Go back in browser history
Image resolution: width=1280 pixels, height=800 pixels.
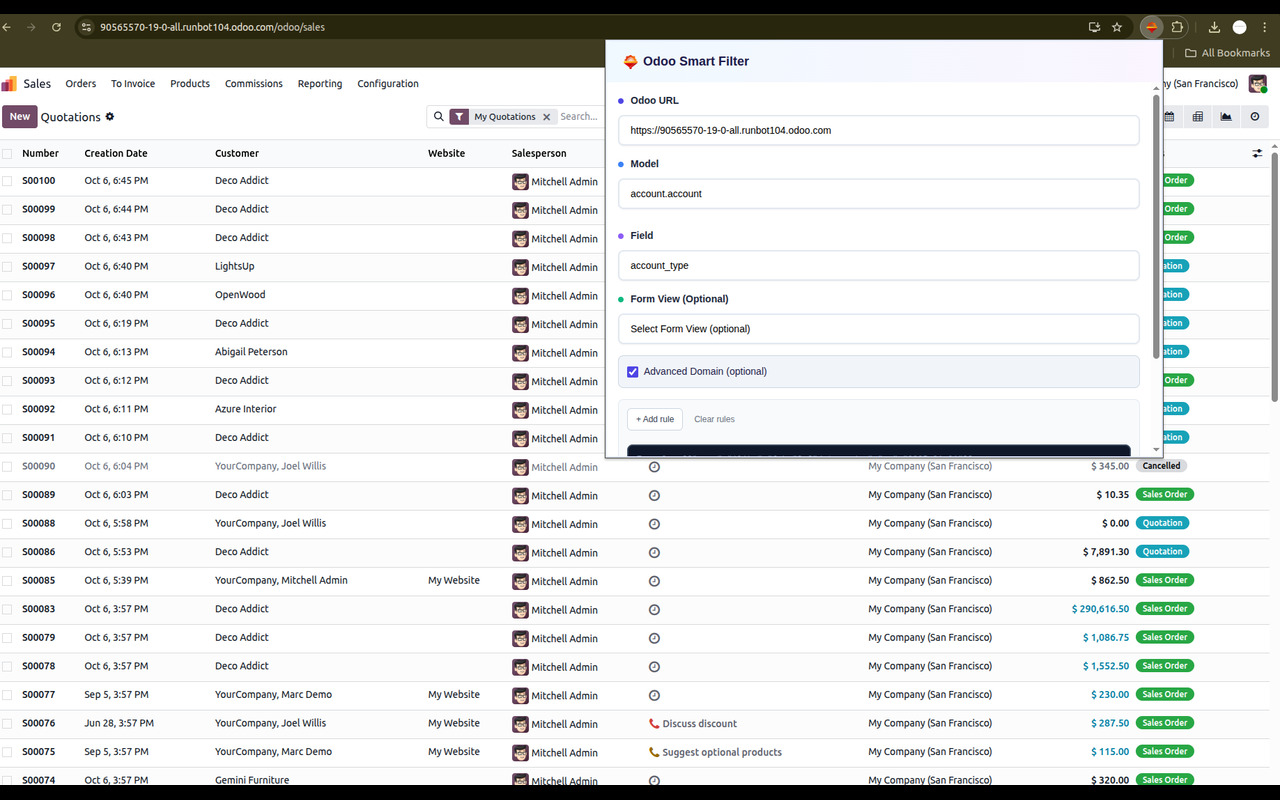pyautogui.click(x=7, y=27)
